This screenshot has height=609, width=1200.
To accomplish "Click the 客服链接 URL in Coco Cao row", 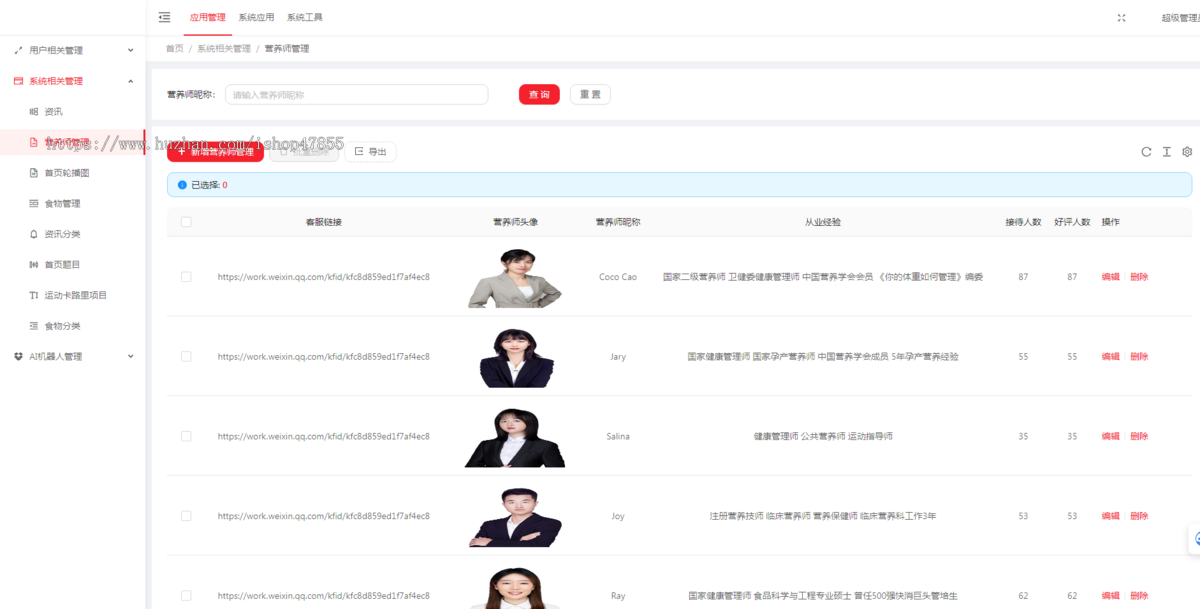I will pyautogui.click(x=324, y=277).
